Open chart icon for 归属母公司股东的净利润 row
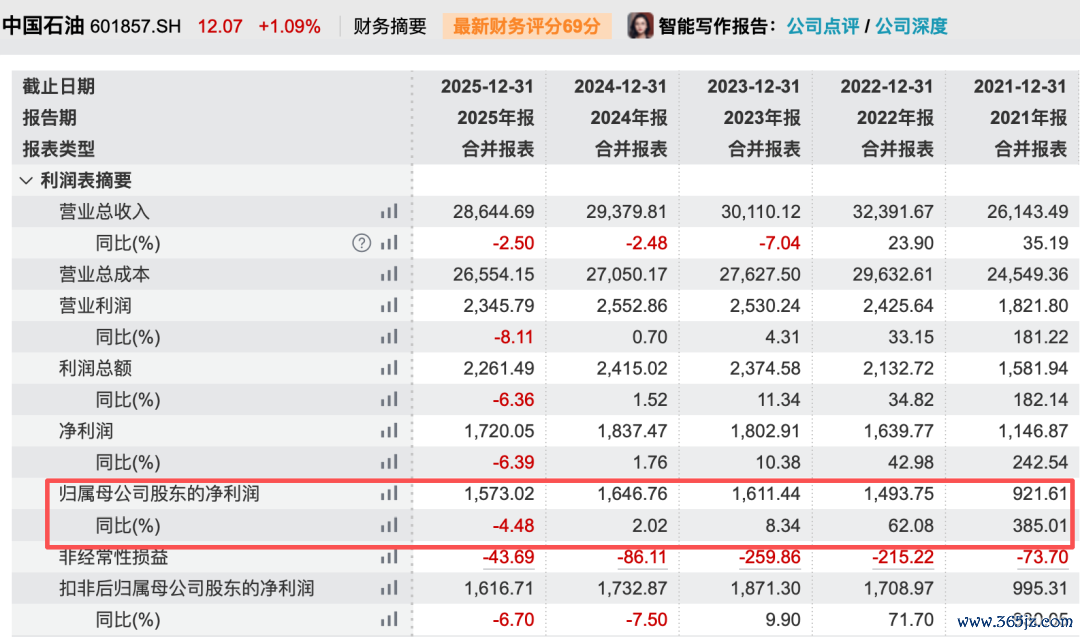Image resolution: width=1080 pixels, height=637 pixels. point(389,493)
